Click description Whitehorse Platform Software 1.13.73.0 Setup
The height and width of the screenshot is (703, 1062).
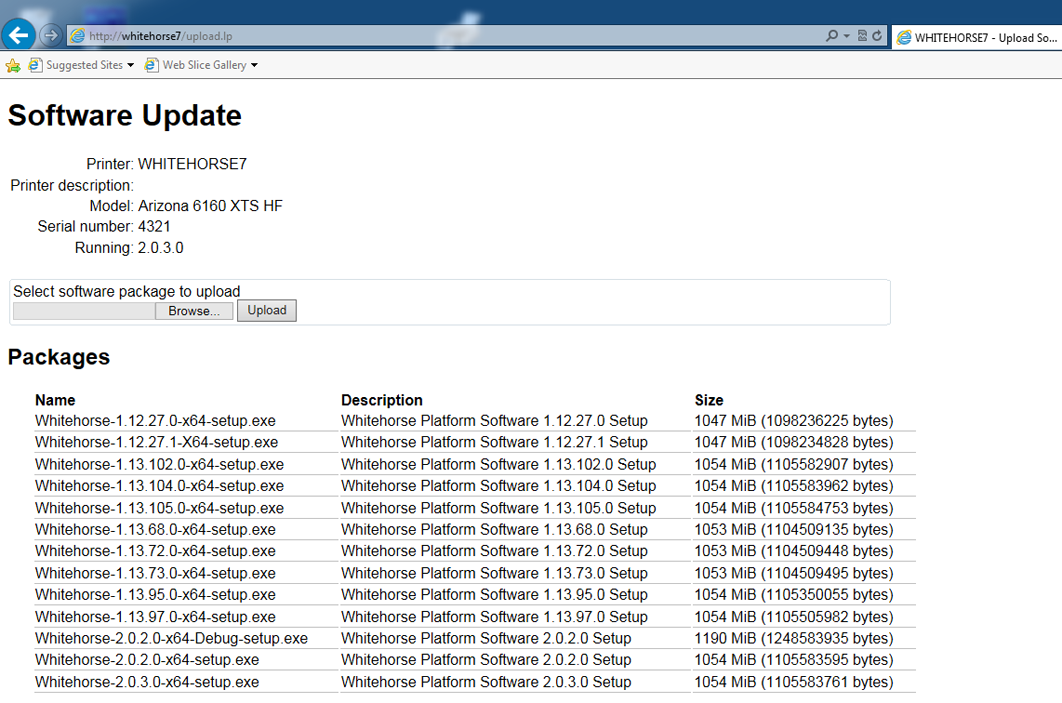point(494,573)
